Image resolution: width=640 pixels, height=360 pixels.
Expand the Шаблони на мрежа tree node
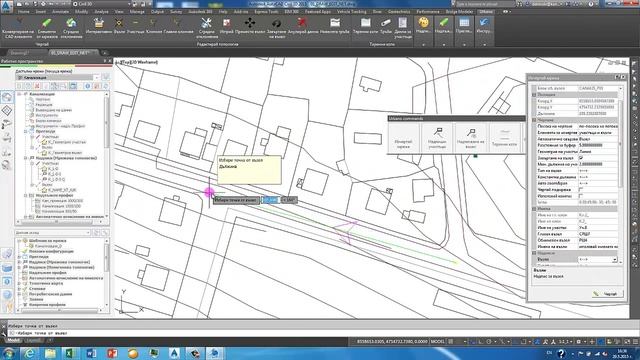pos(19,241)
